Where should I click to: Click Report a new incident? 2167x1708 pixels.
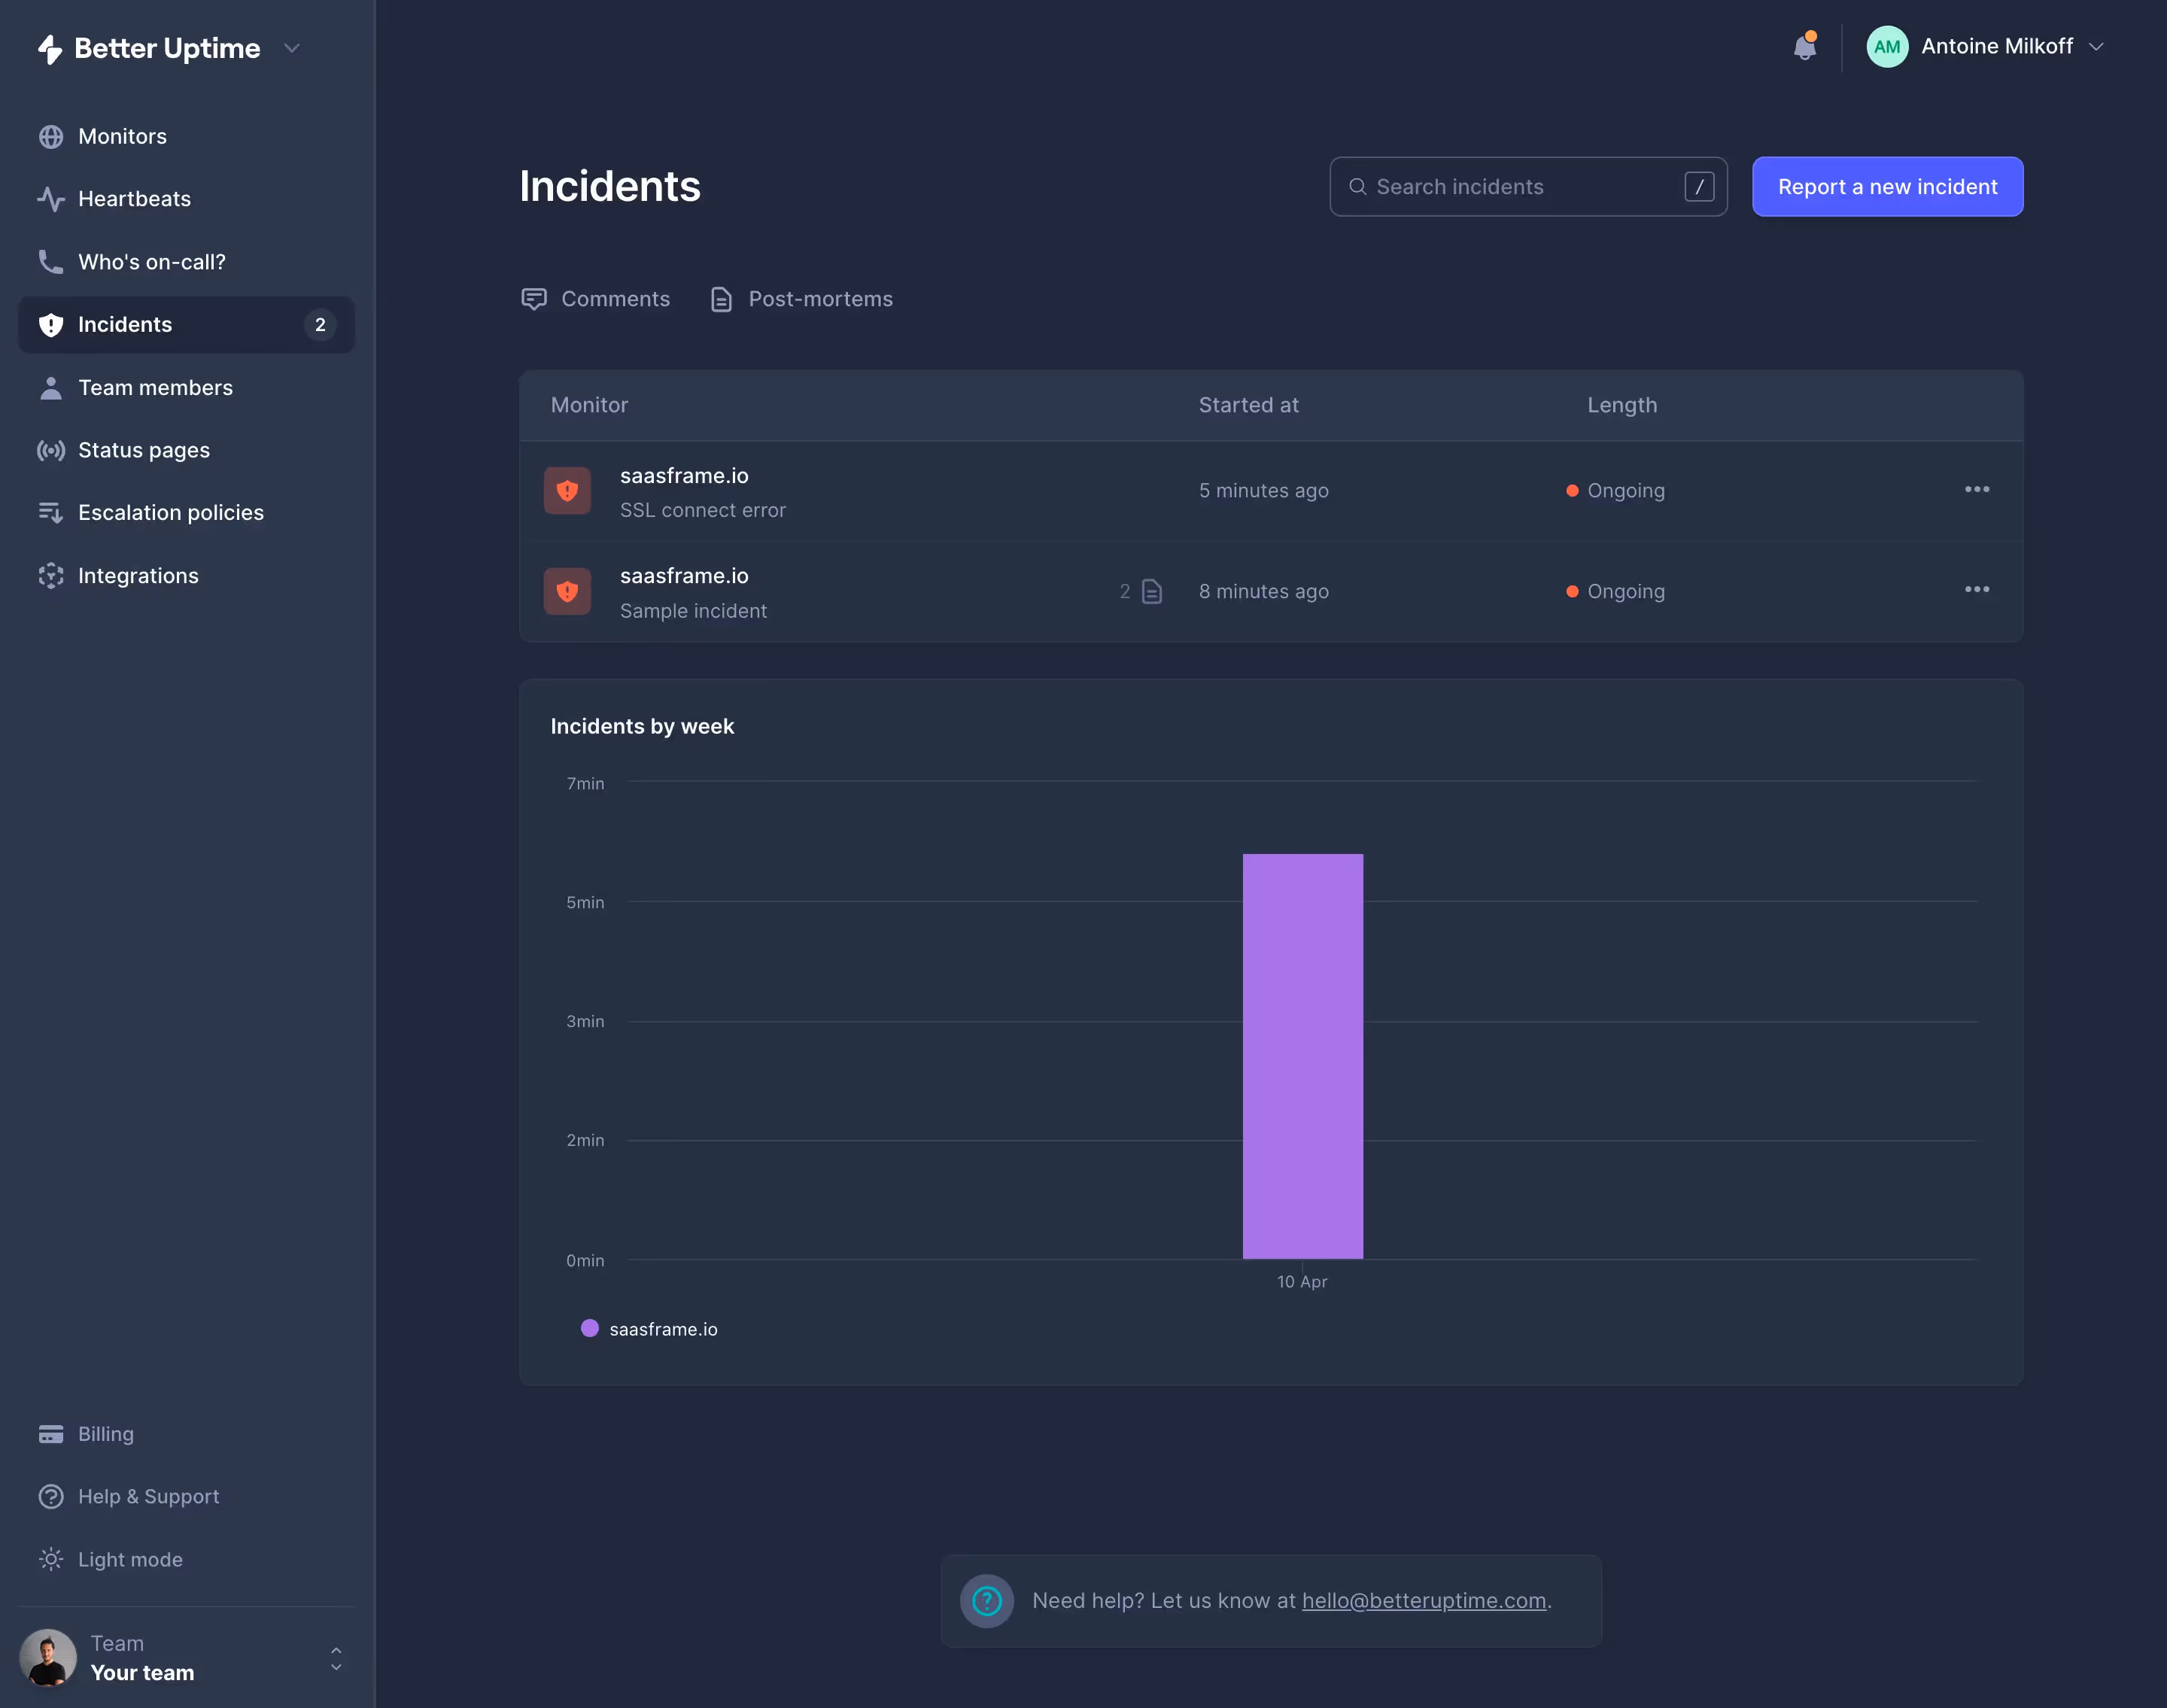1887,186
